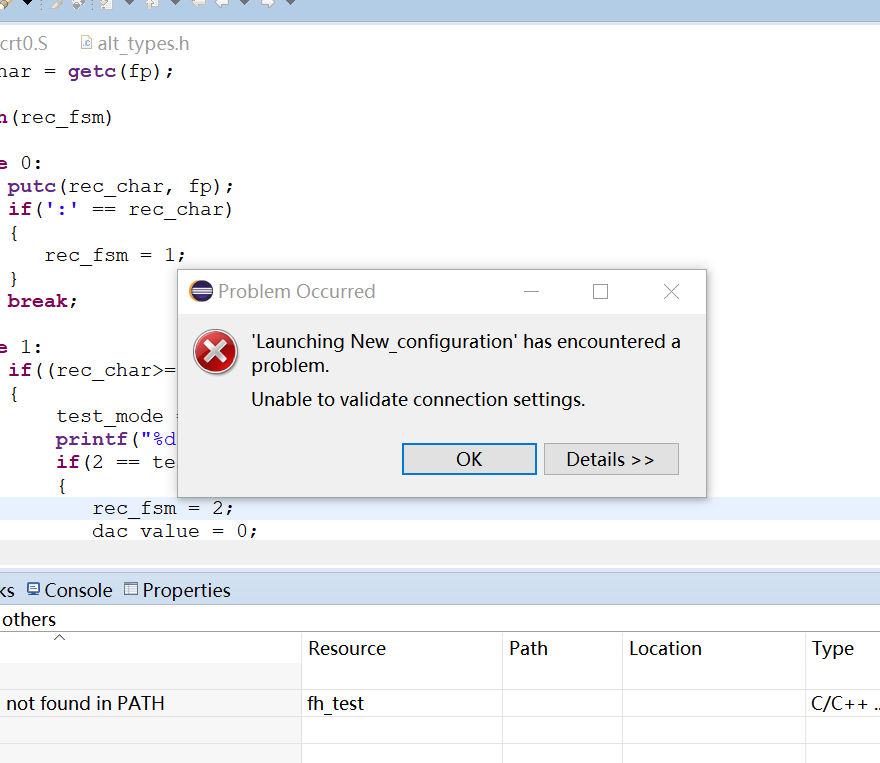The width and height of the screenshot is (880, 763).
Task: Click the C/C++ type cell
Action: tap(844, 704)
